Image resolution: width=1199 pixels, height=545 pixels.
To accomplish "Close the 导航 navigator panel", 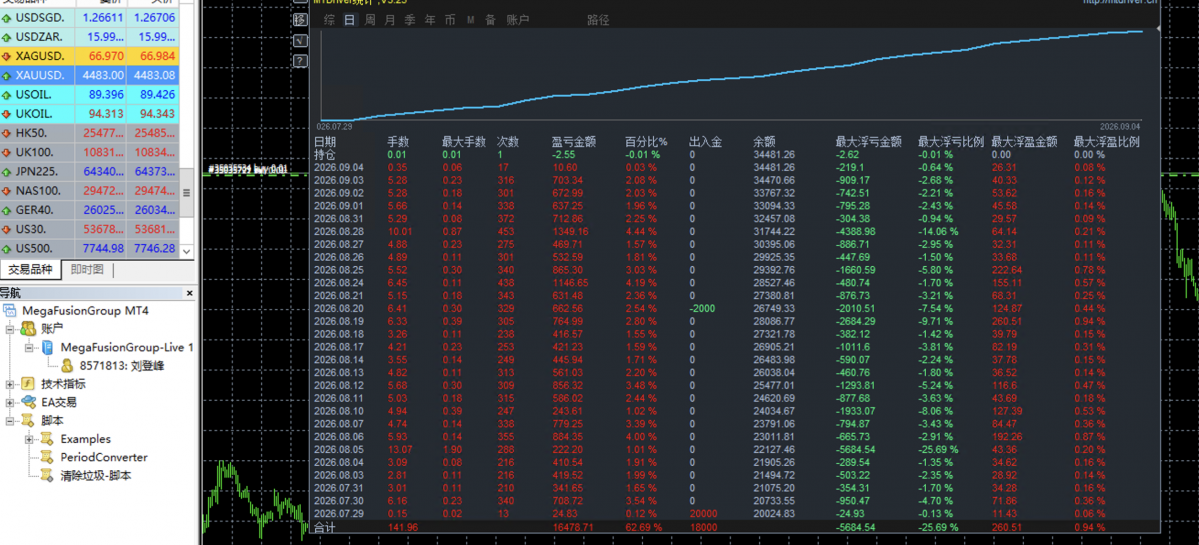I will coord(190,293).
